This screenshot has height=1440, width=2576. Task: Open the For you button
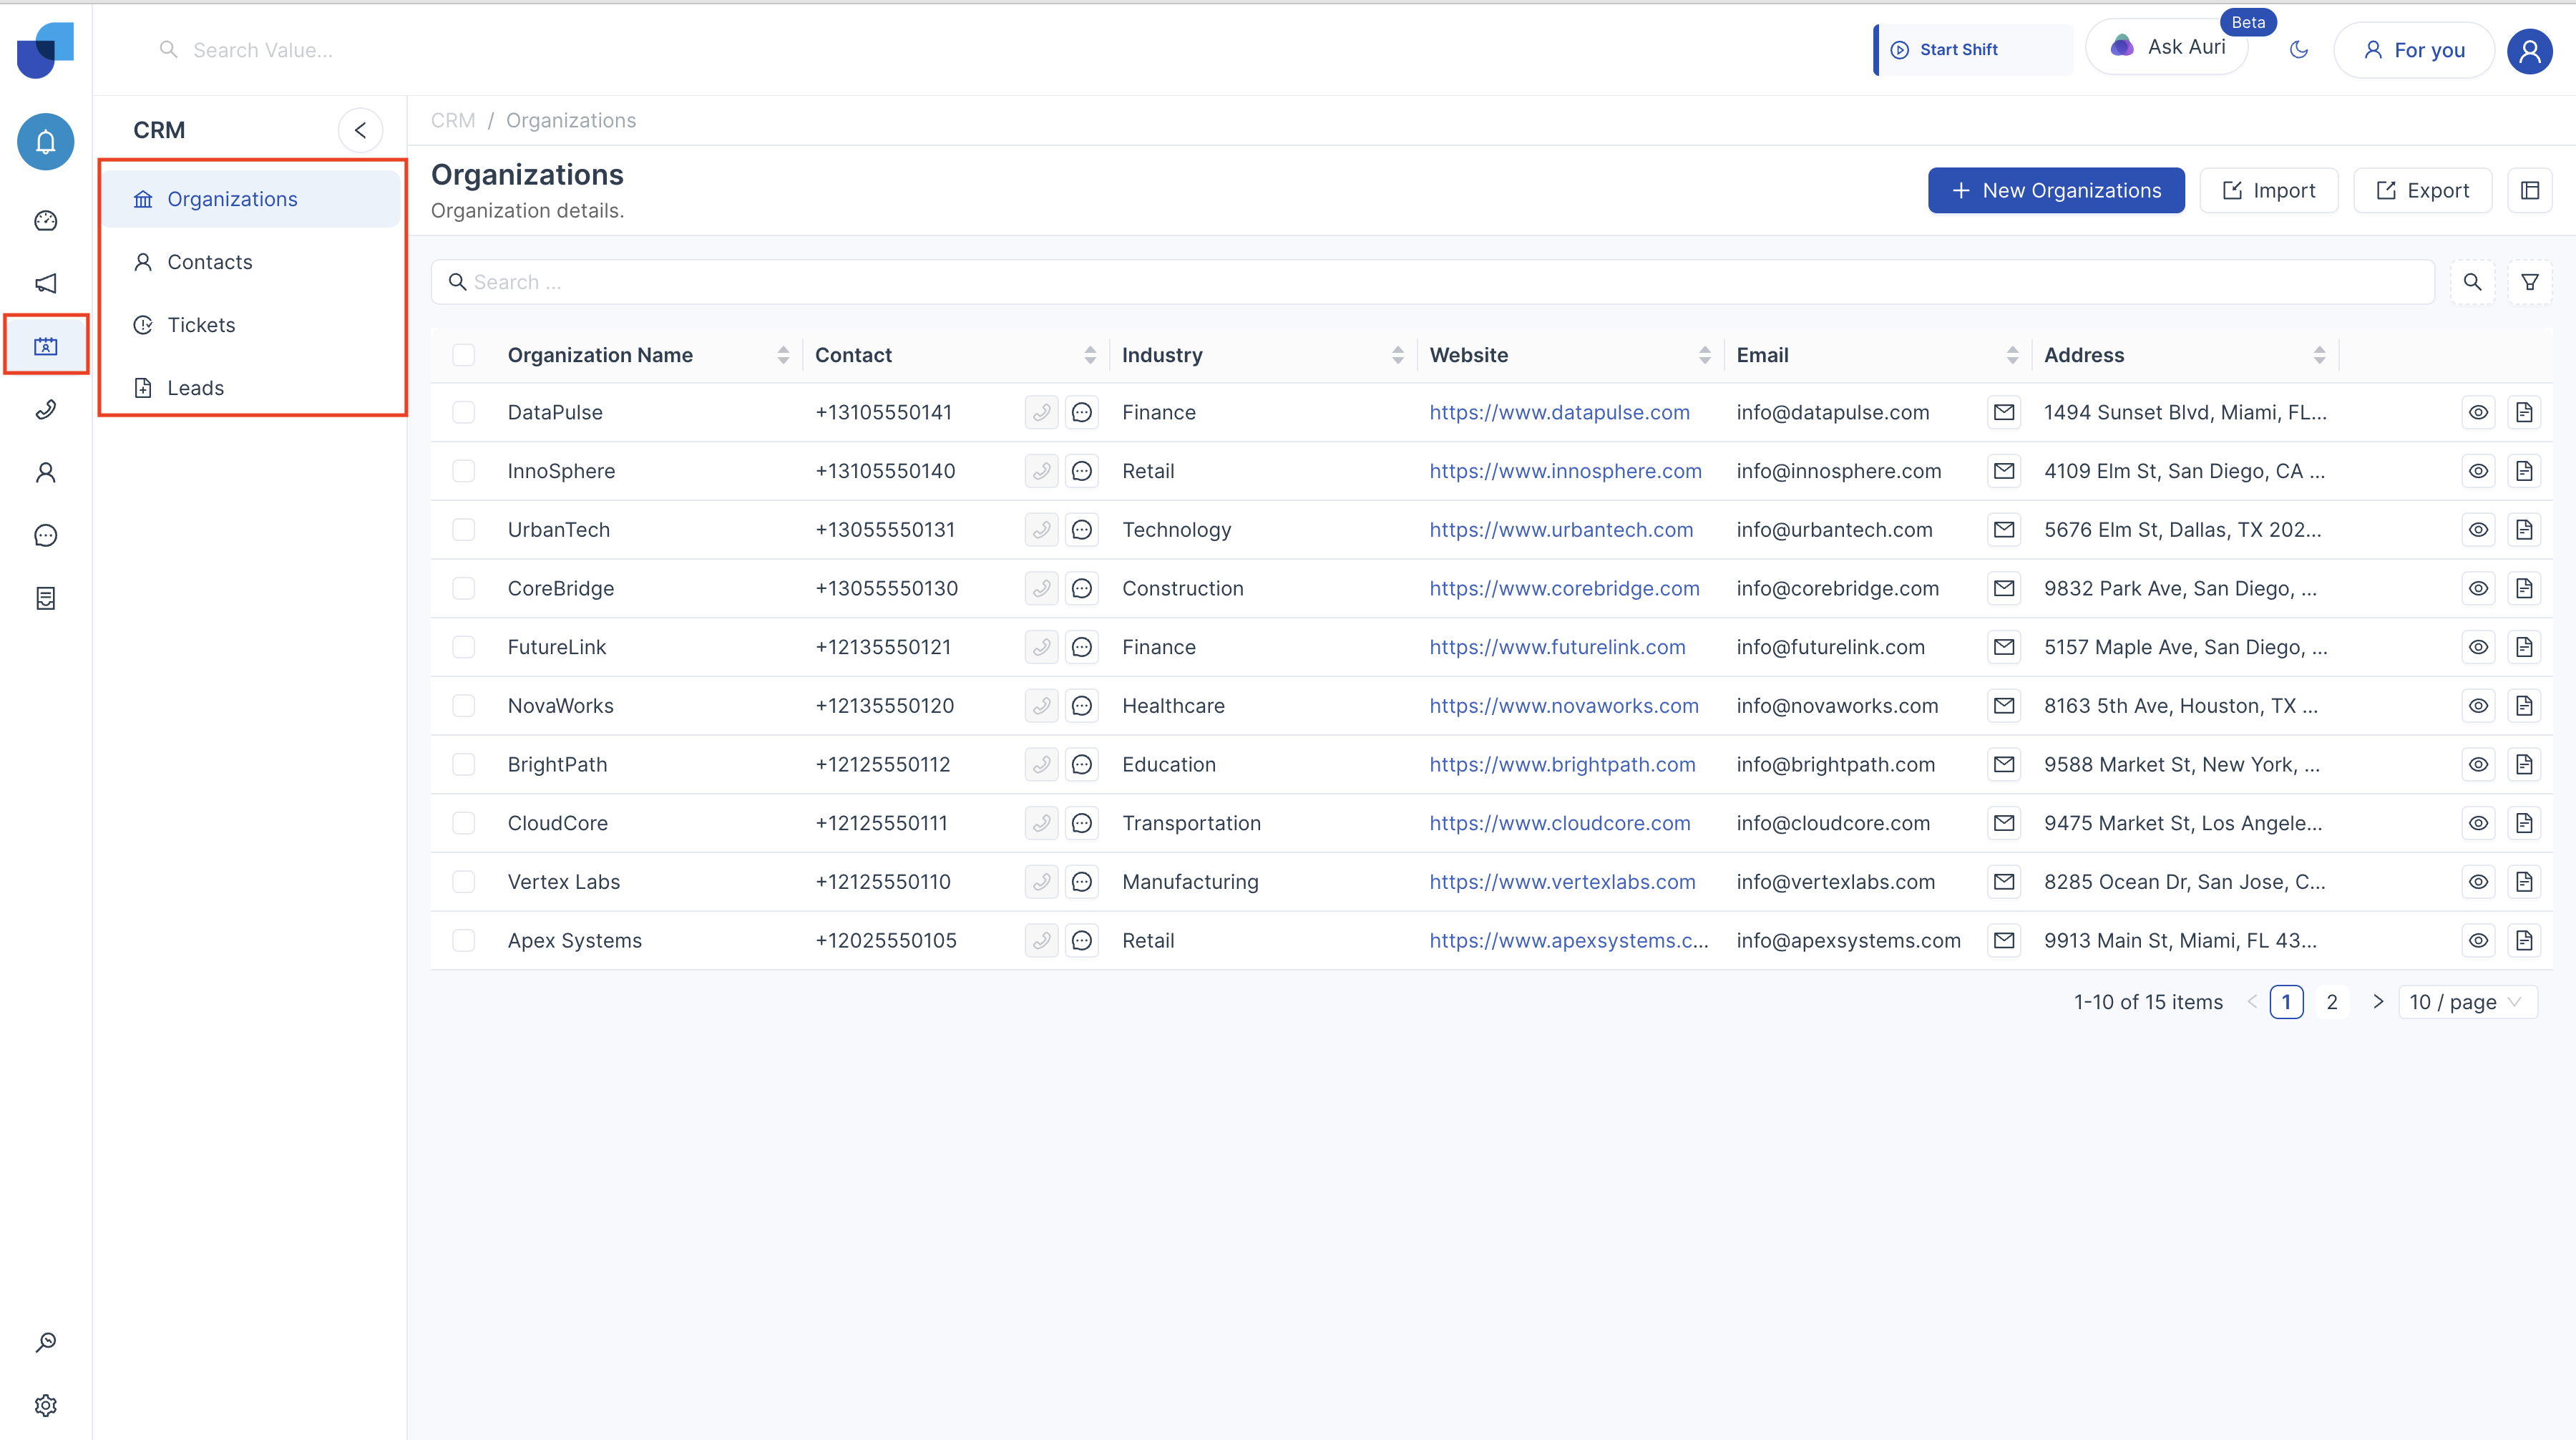2414,50
